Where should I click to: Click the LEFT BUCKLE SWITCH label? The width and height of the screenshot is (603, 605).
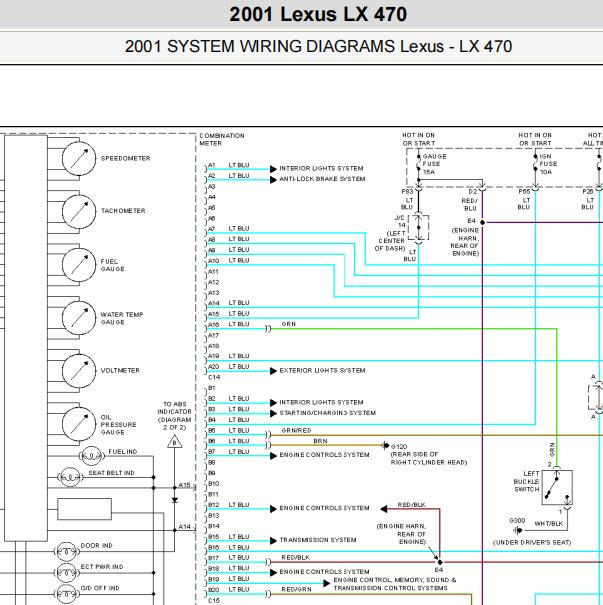coord(527,481)
